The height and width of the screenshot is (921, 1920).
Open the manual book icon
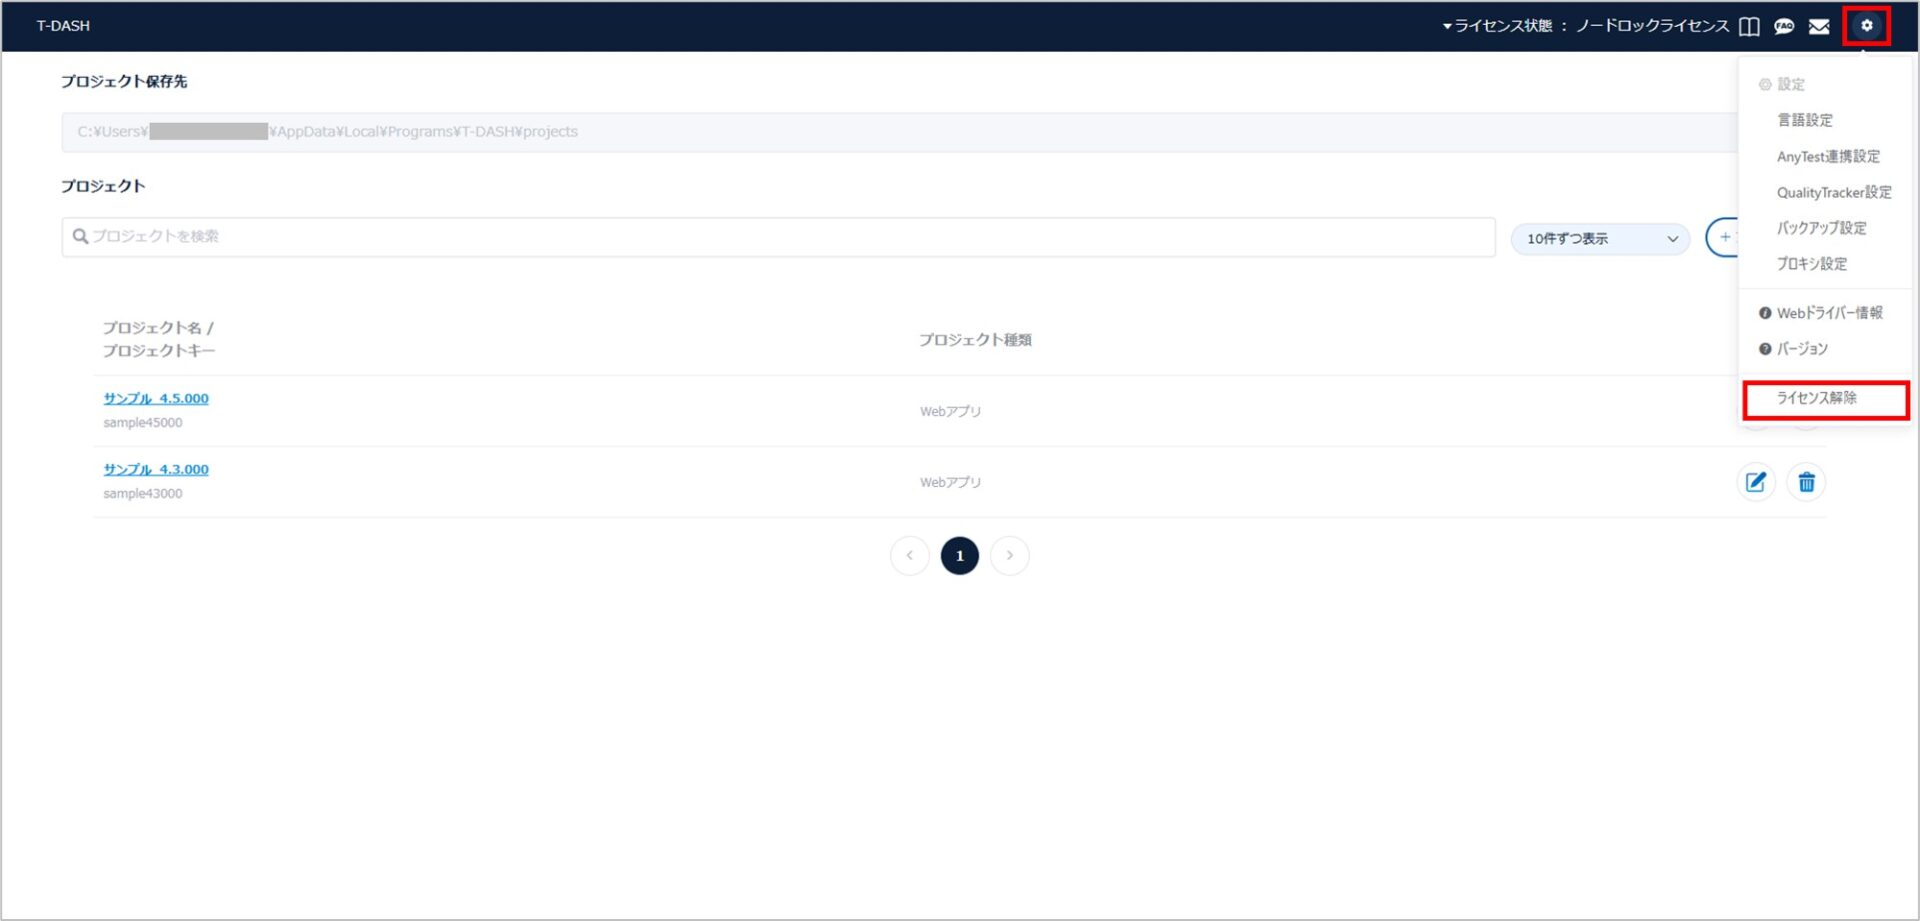point(1749,27)
